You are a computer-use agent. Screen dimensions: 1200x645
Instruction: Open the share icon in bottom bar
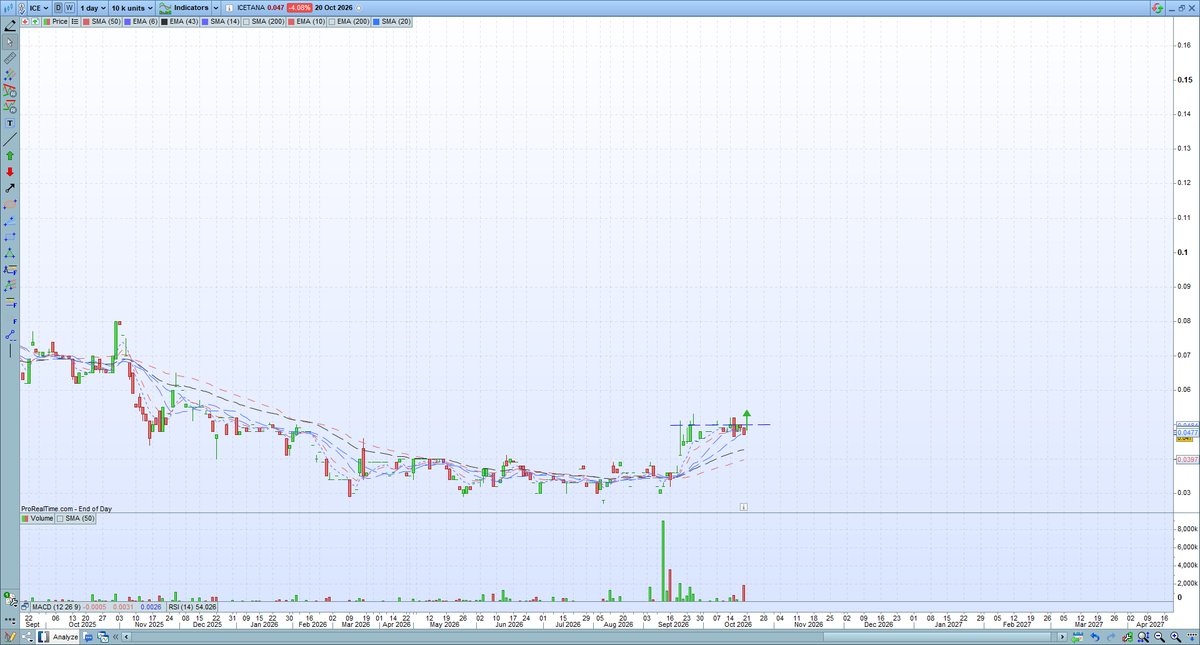coord(27,637)
